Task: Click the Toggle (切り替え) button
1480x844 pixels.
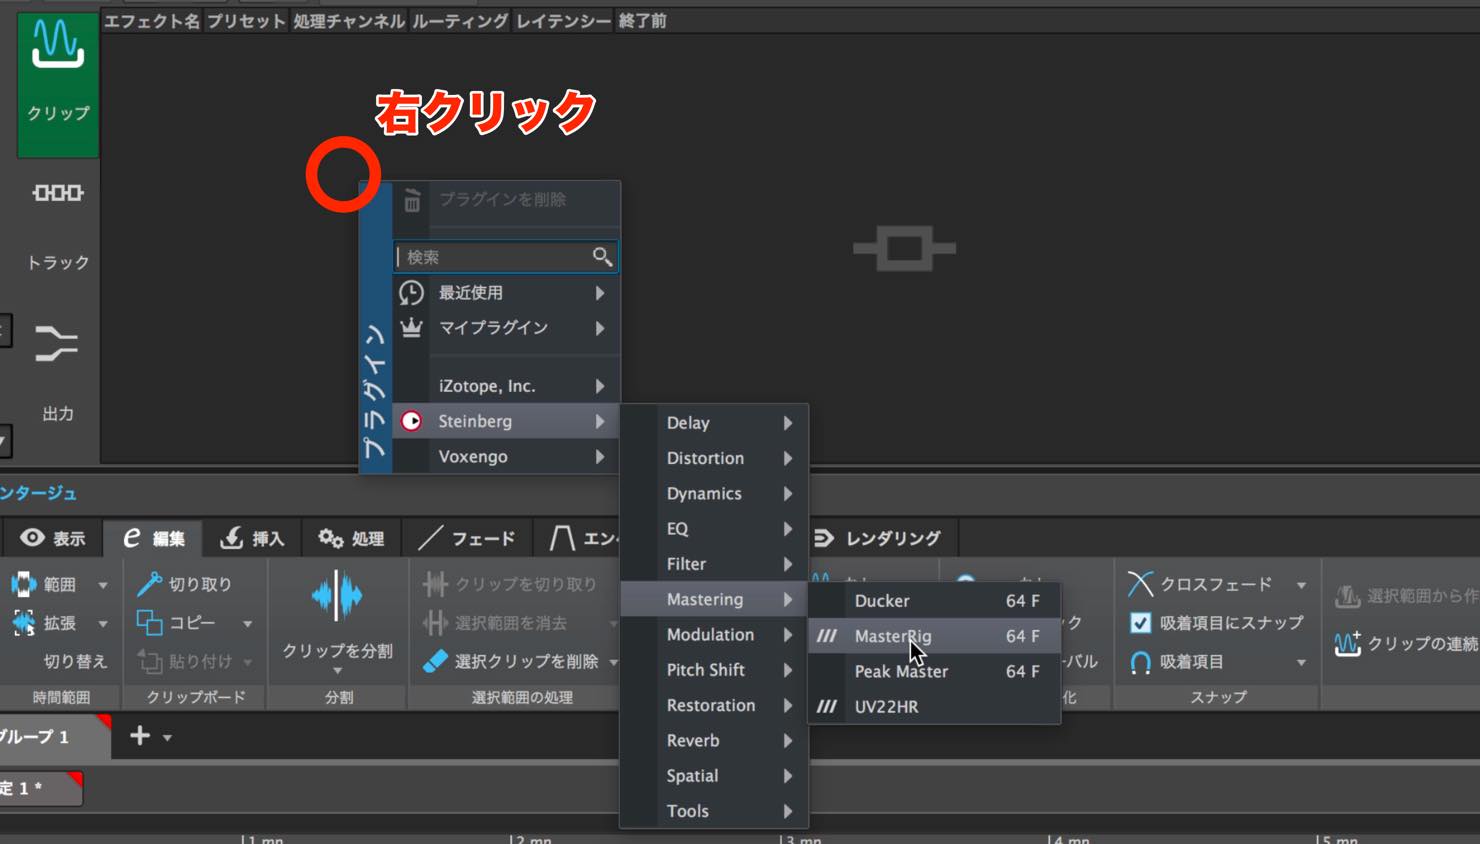Action: coord(75,662)
